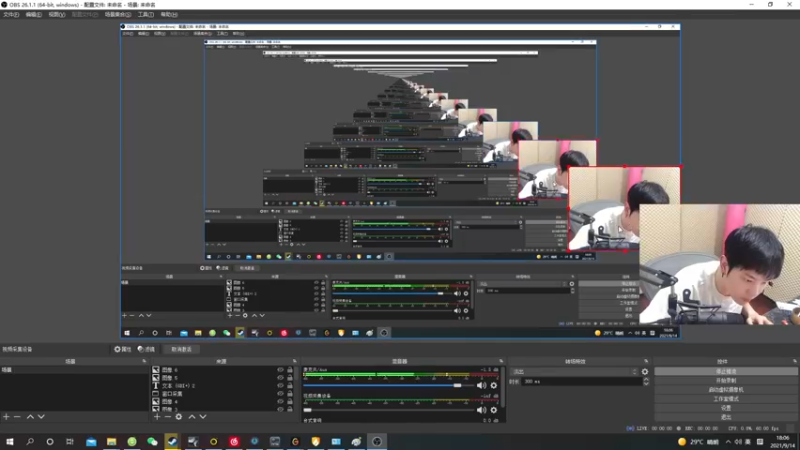Mute the 视频采集设备 audio speaker icon

[x=481, y=410]
